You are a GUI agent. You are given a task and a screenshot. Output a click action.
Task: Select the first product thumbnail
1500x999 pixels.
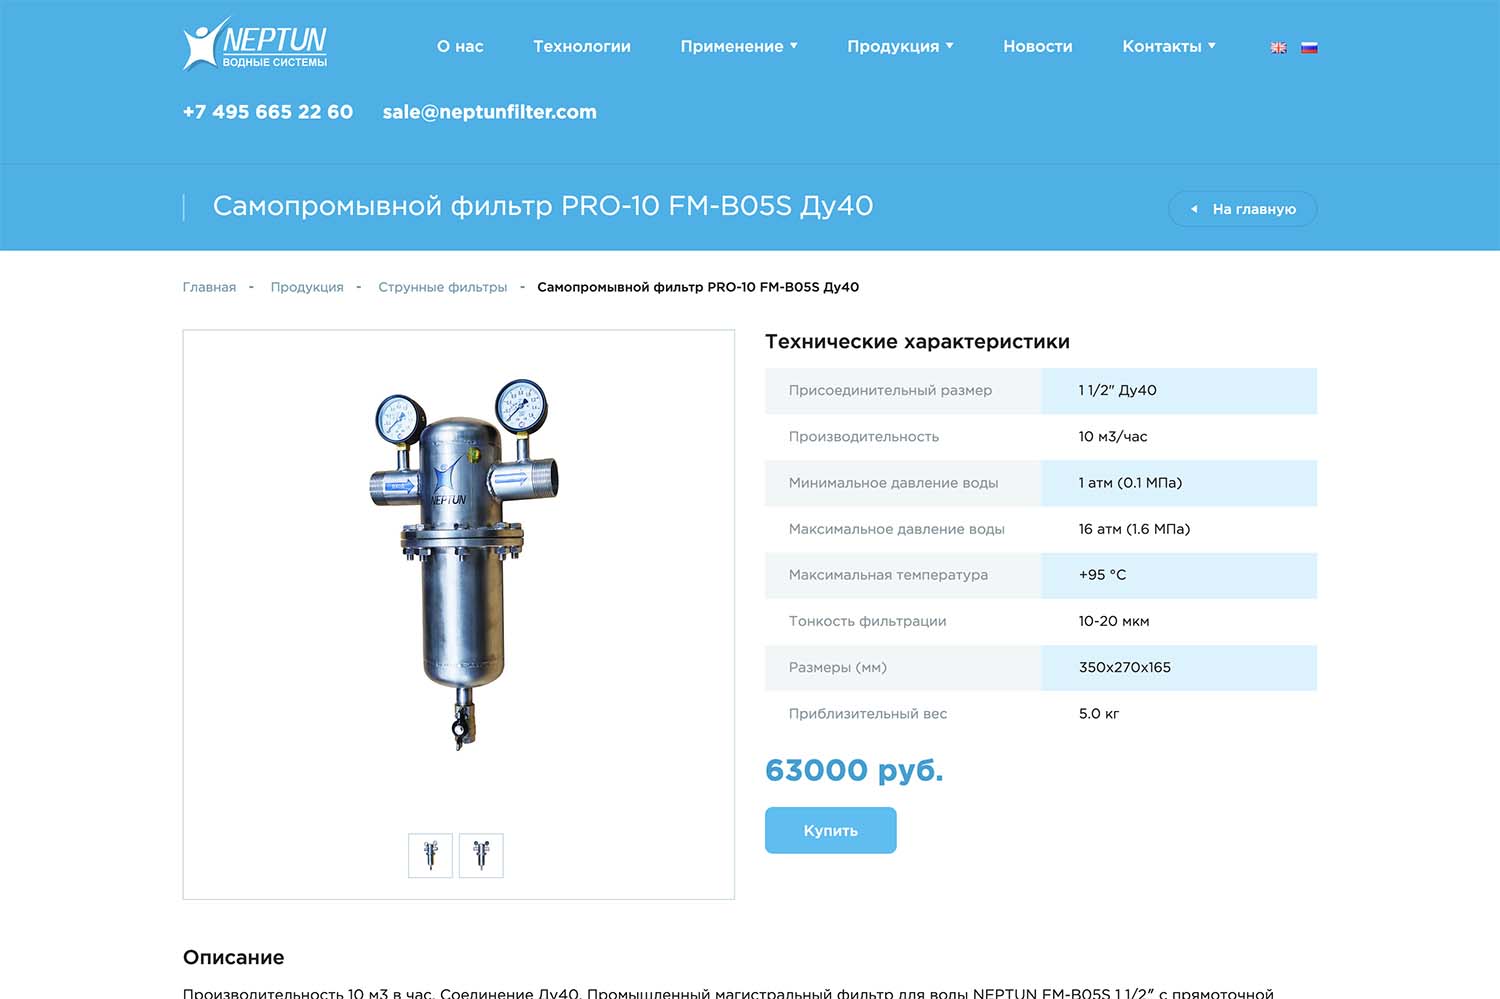click(x=431, y=856)
